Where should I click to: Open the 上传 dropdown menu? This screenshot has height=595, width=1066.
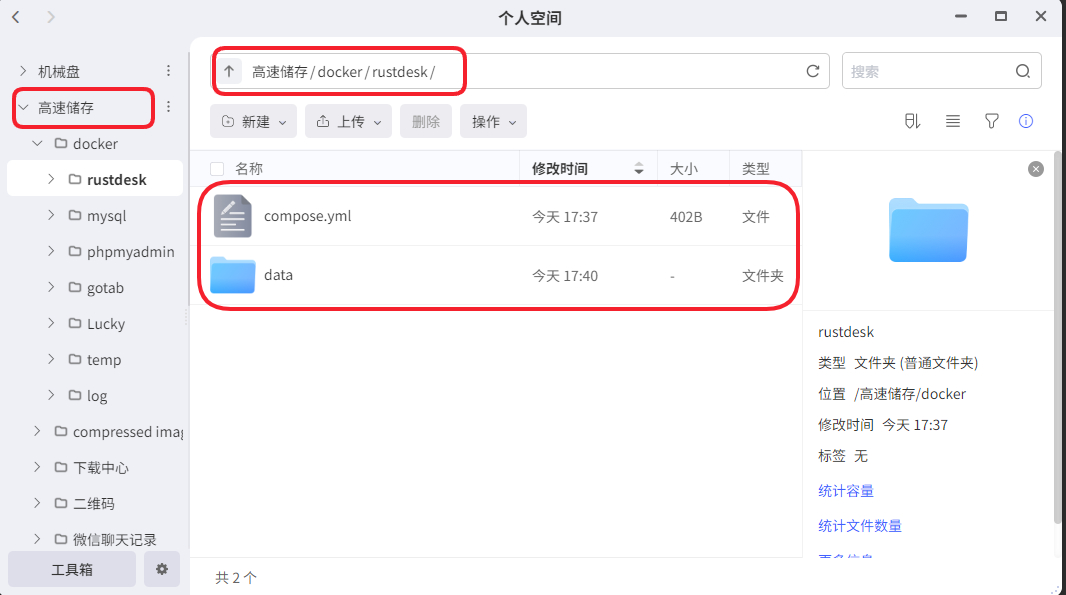point(348,121)
